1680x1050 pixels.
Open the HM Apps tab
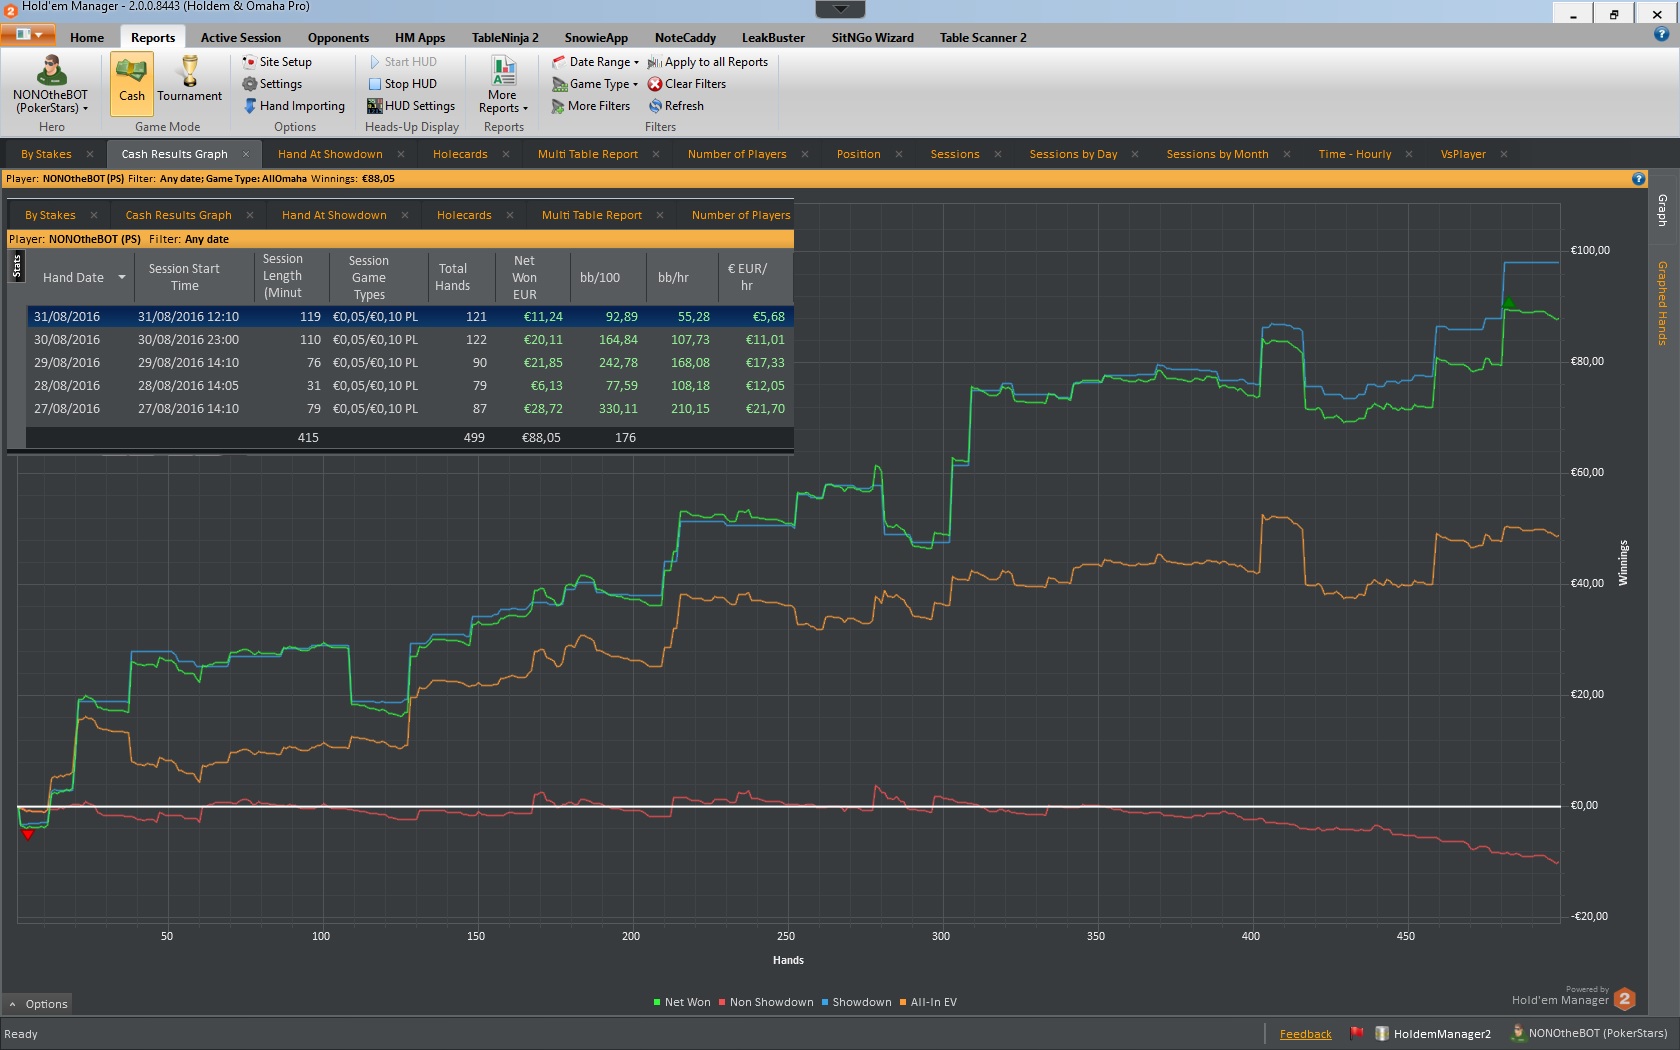(x=420, y=37)
